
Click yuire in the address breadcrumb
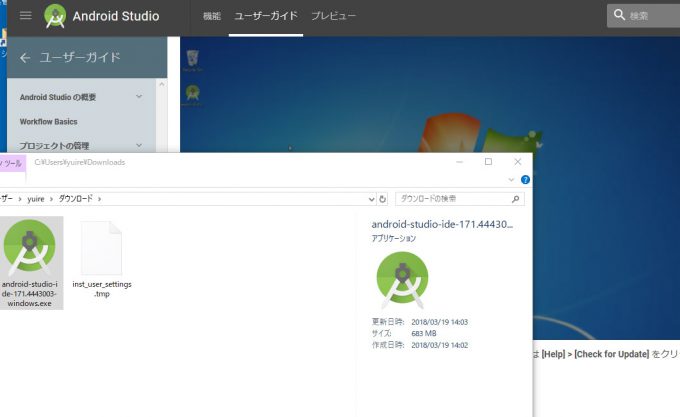[x=36, y=199]
